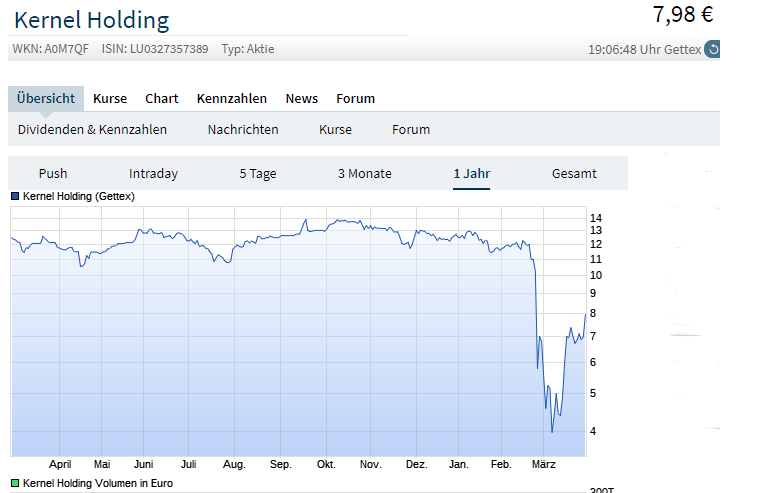
Task: Display the Gesamt chart range
Action: (574, 174)
